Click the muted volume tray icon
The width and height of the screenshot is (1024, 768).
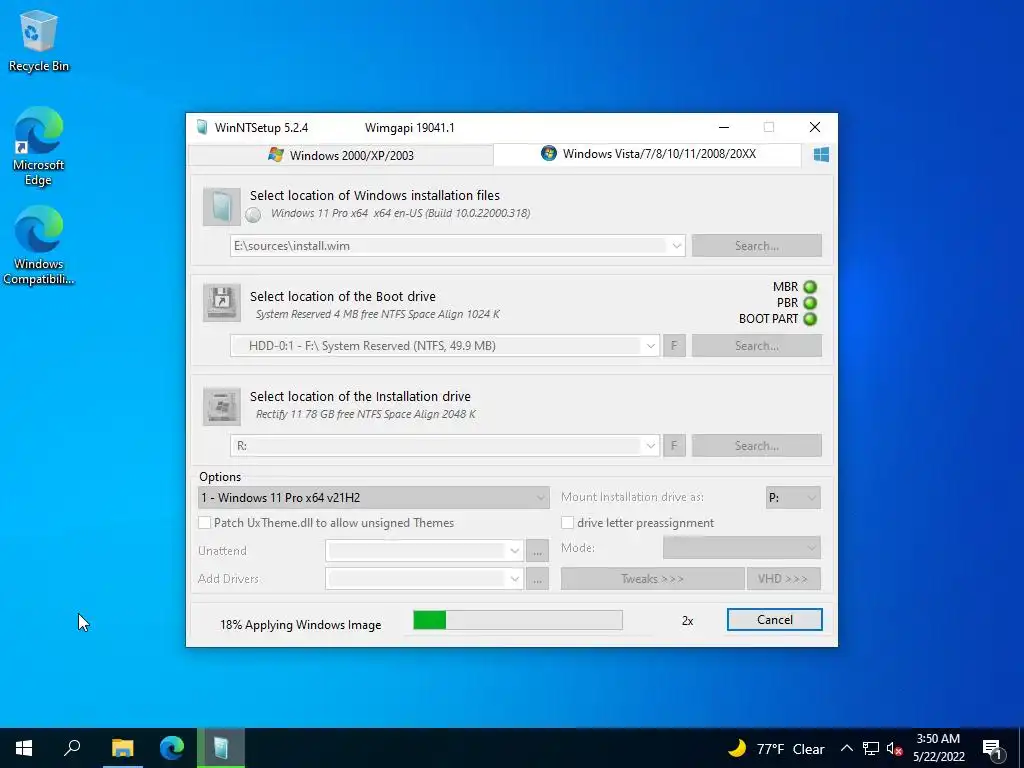click(x=894, y=748)
